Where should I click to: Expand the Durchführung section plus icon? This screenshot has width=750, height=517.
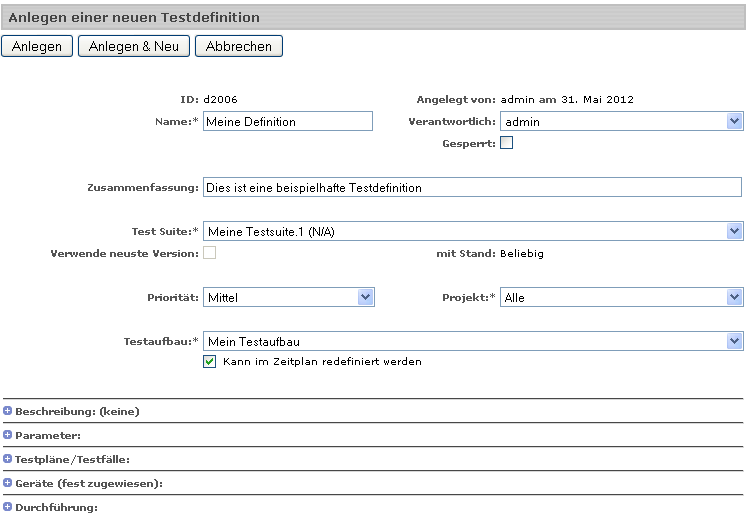point(8,507)
